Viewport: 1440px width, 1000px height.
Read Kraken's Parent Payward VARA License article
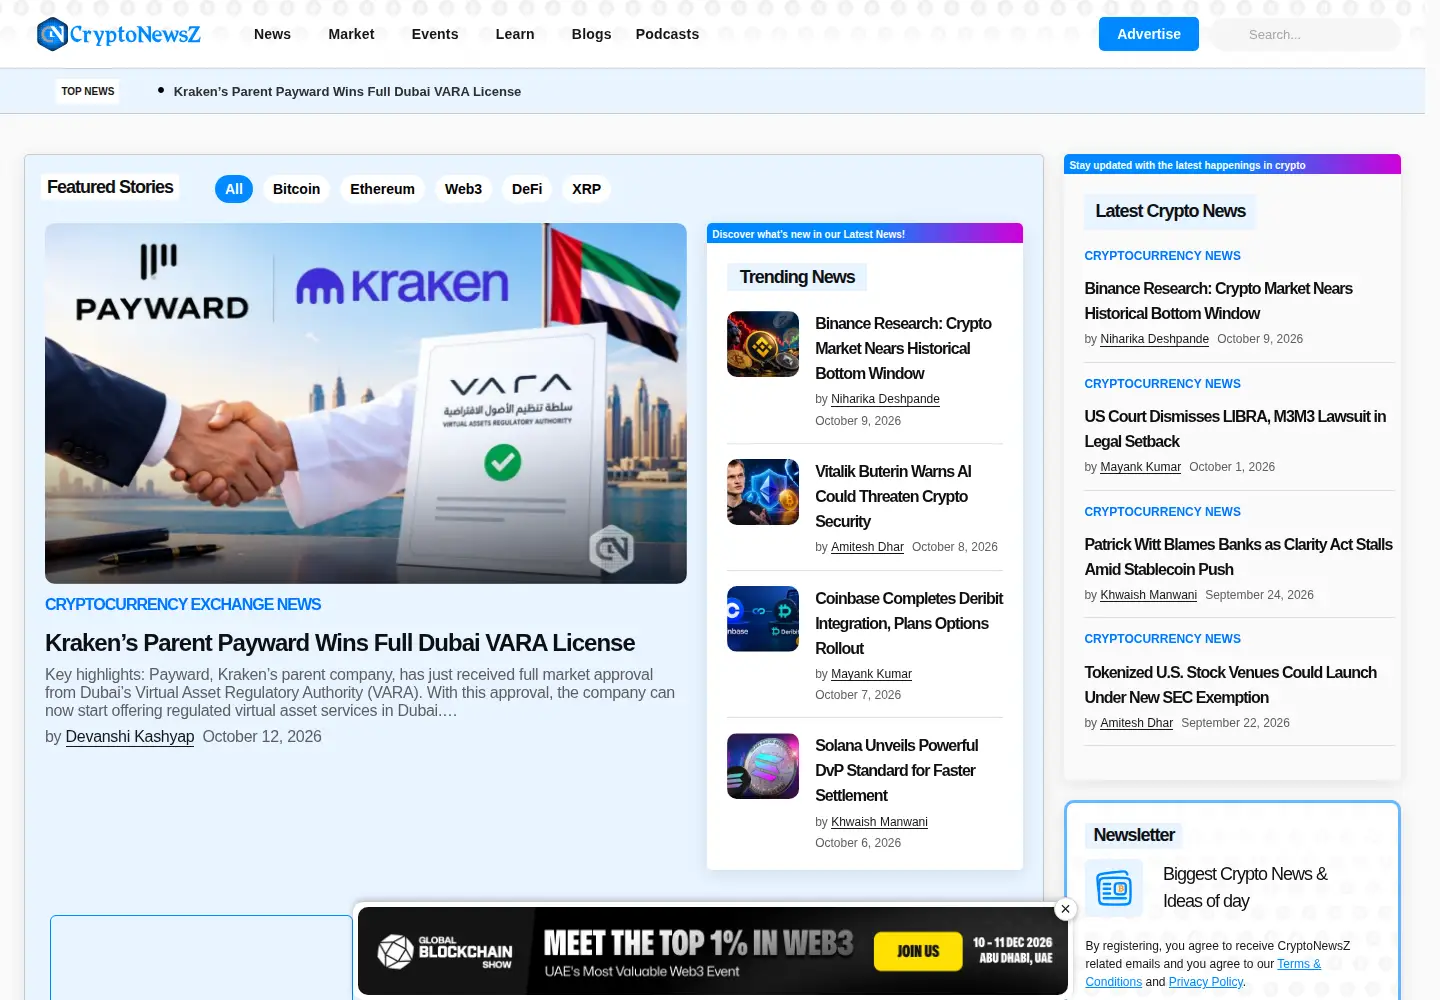pos(340,643)
